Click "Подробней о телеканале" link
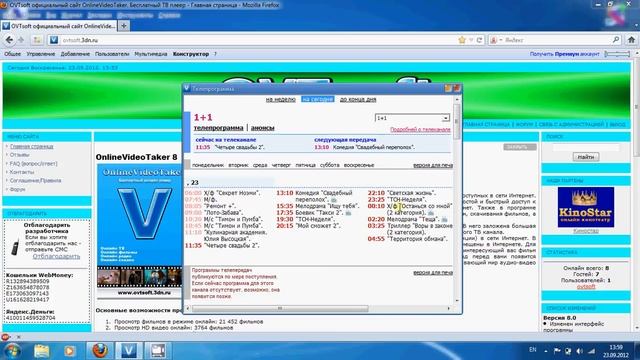Viewport: 640px width, 360px height. pyautogui.click(x=420, y=129)
